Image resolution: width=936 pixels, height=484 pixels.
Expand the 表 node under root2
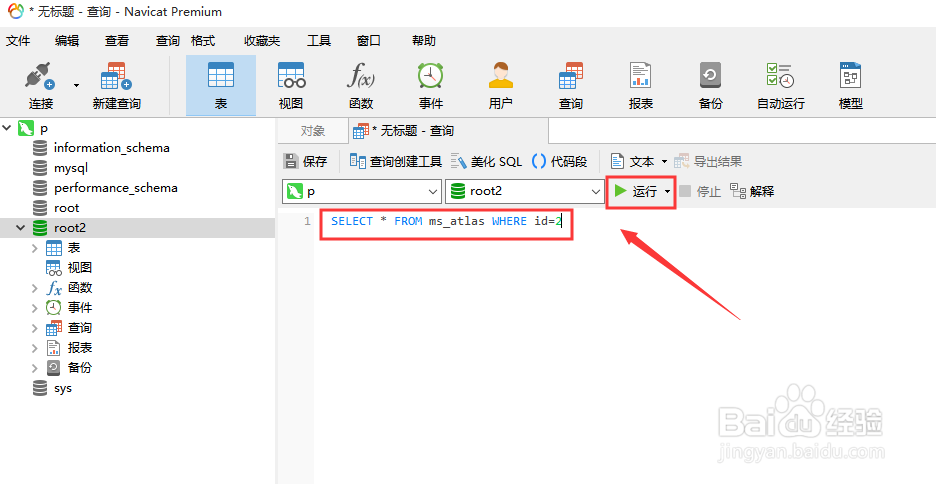[x=35, y=248]
